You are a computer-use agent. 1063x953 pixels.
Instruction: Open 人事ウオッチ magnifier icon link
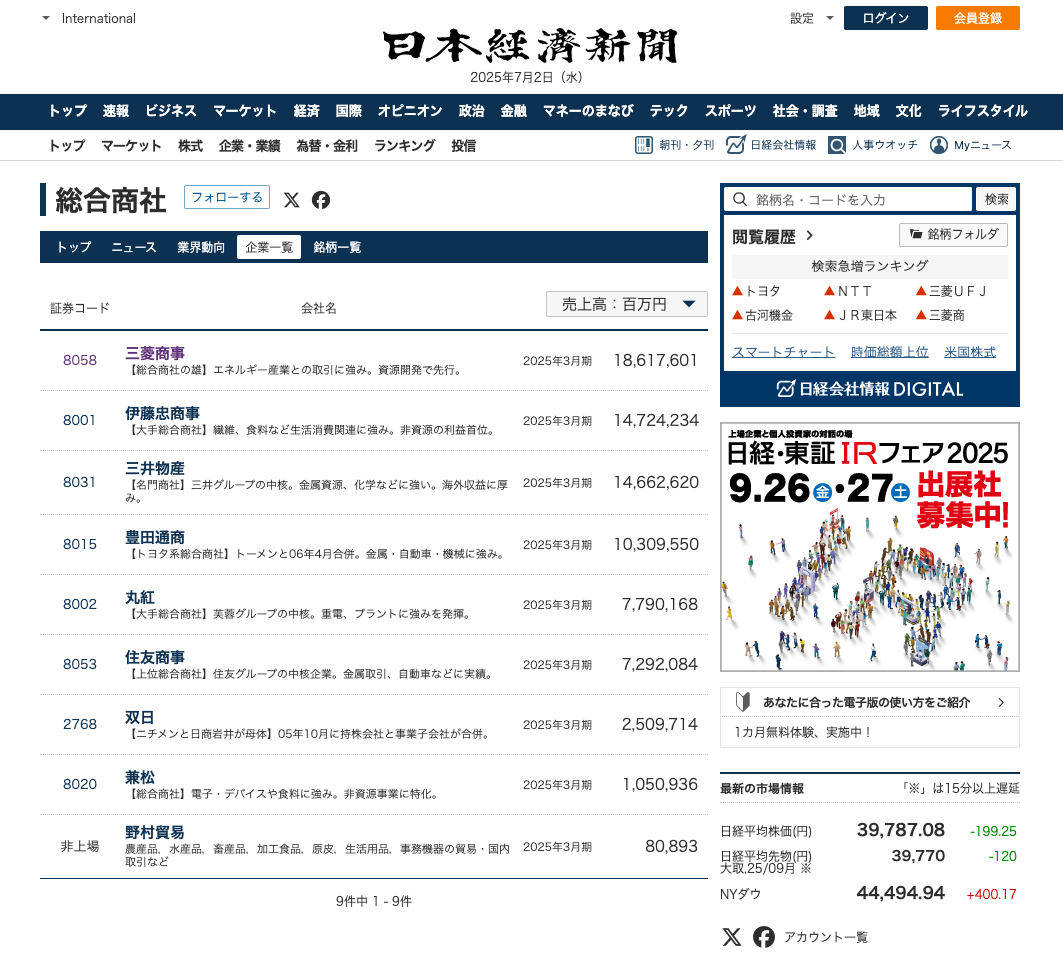(837, 145)
